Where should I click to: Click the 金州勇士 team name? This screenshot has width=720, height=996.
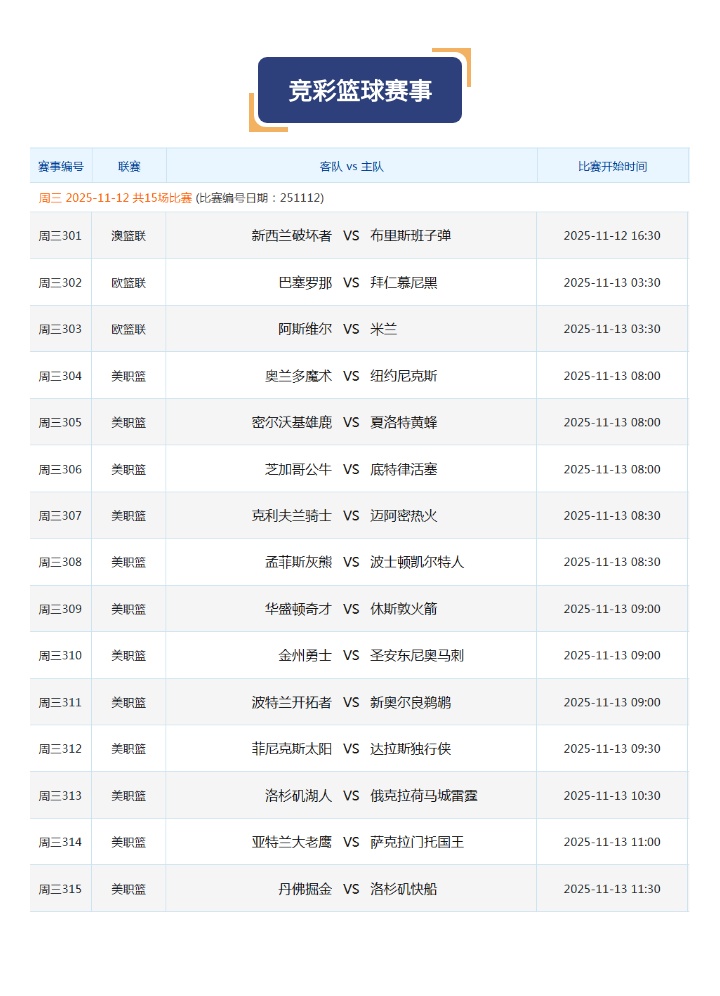pos(305,656)
